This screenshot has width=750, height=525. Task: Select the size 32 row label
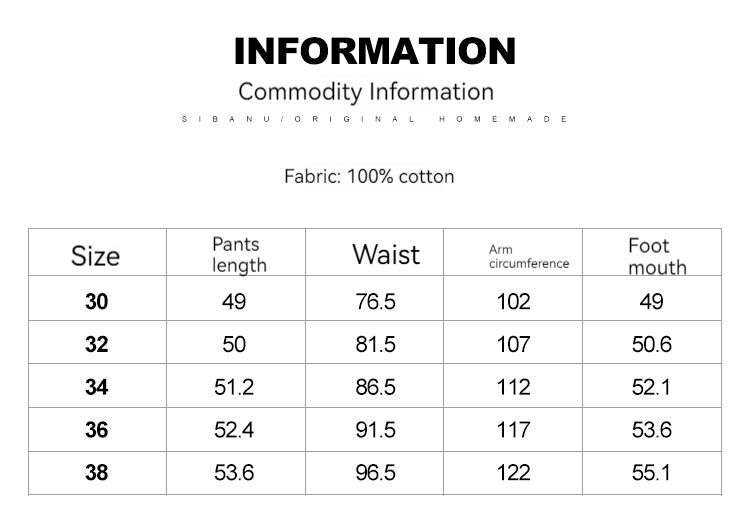coord(96,345)
